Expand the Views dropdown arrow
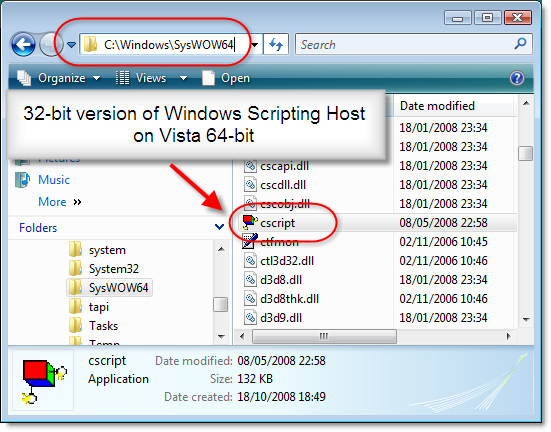The width and height of the screenshot is (551, 432). pyautogui.click(x=183, y=78)
